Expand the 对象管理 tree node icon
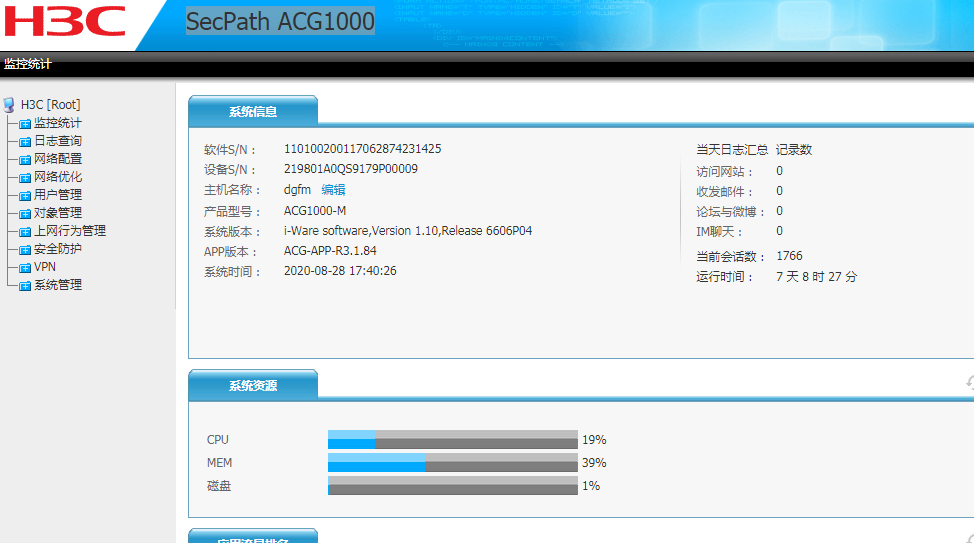The image size is (974, 543). click(25, 214)
